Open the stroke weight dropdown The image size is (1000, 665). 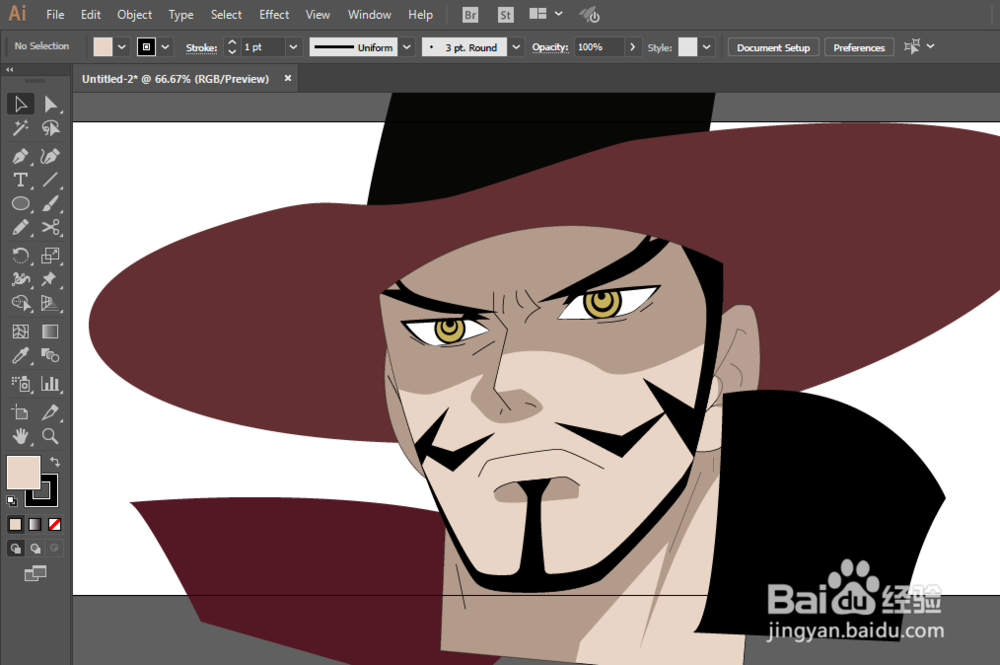coord(293,47)
